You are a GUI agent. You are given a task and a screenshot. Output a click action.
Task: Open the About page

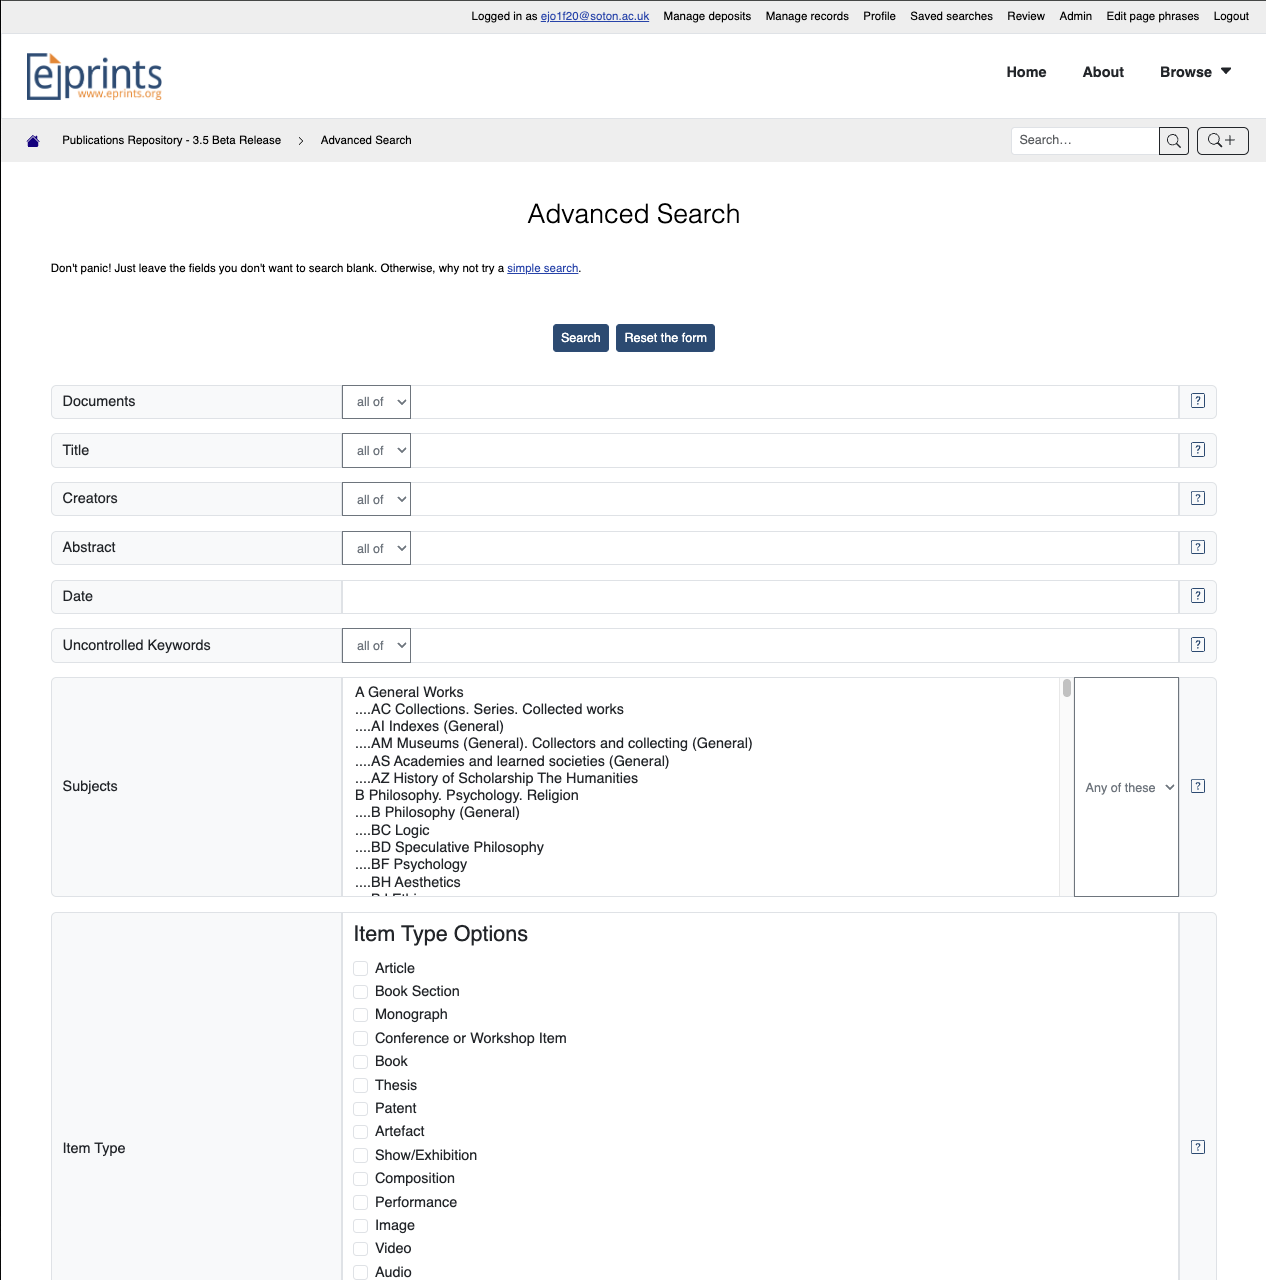[1103, 72]
